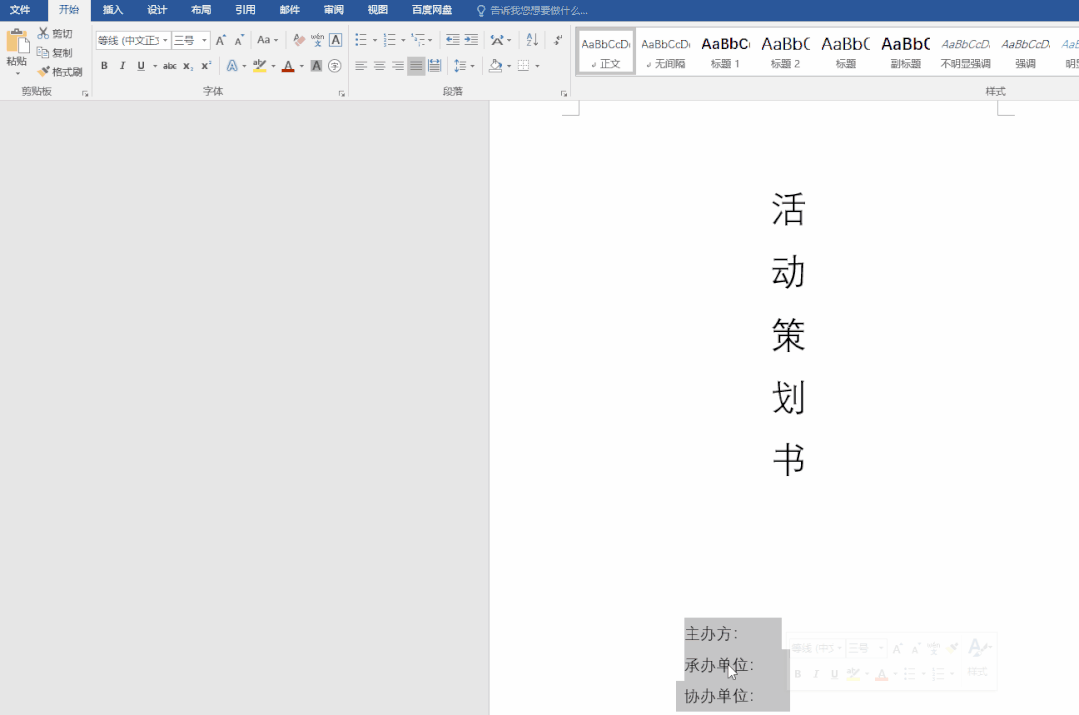Switch to the 插入 (Insert) tab
This screenshot has width=1079, height=715.
113,10
